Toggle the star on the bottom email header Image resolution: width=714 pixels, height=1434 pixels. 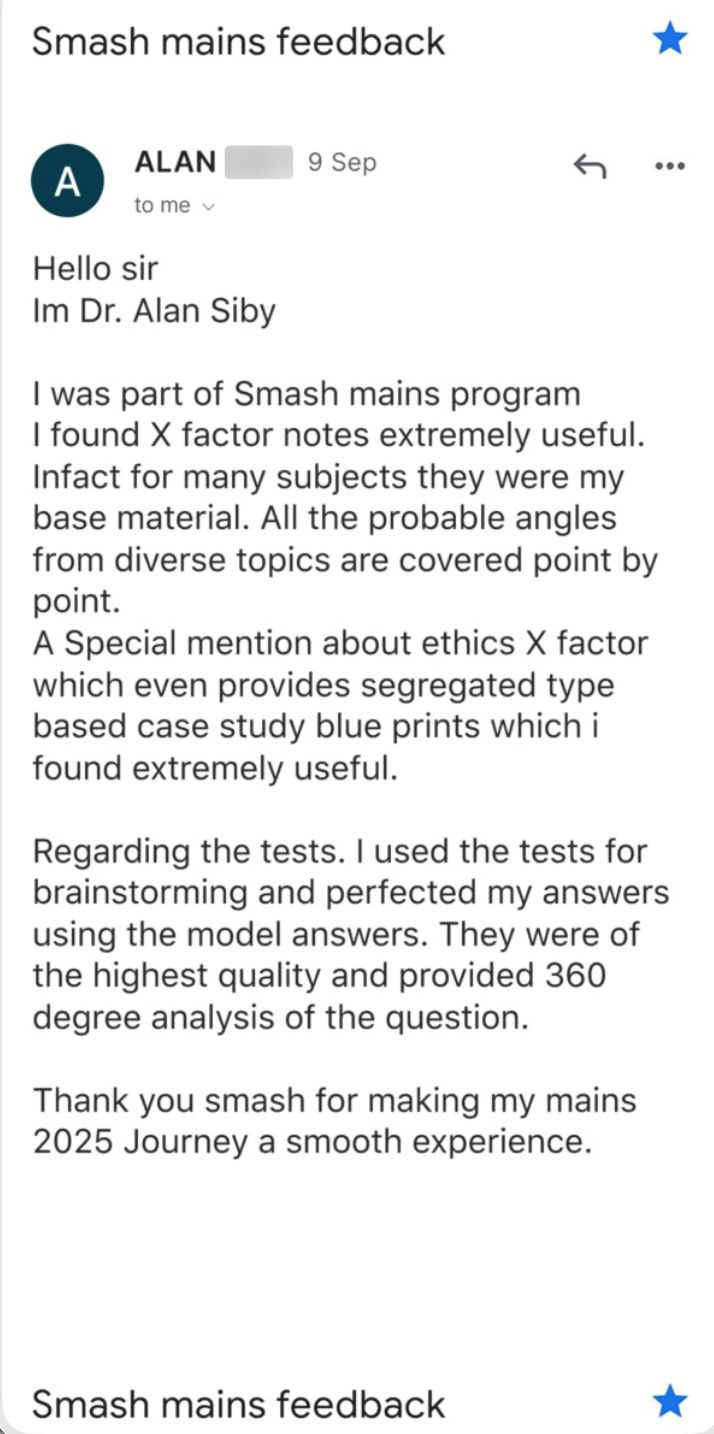pos(669,1402)
